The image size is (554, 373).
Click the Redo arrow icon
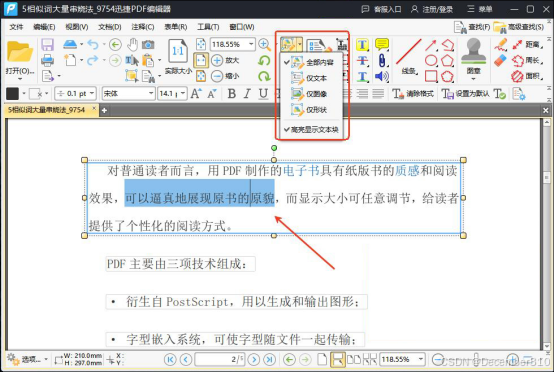click(x=93, y=60)
